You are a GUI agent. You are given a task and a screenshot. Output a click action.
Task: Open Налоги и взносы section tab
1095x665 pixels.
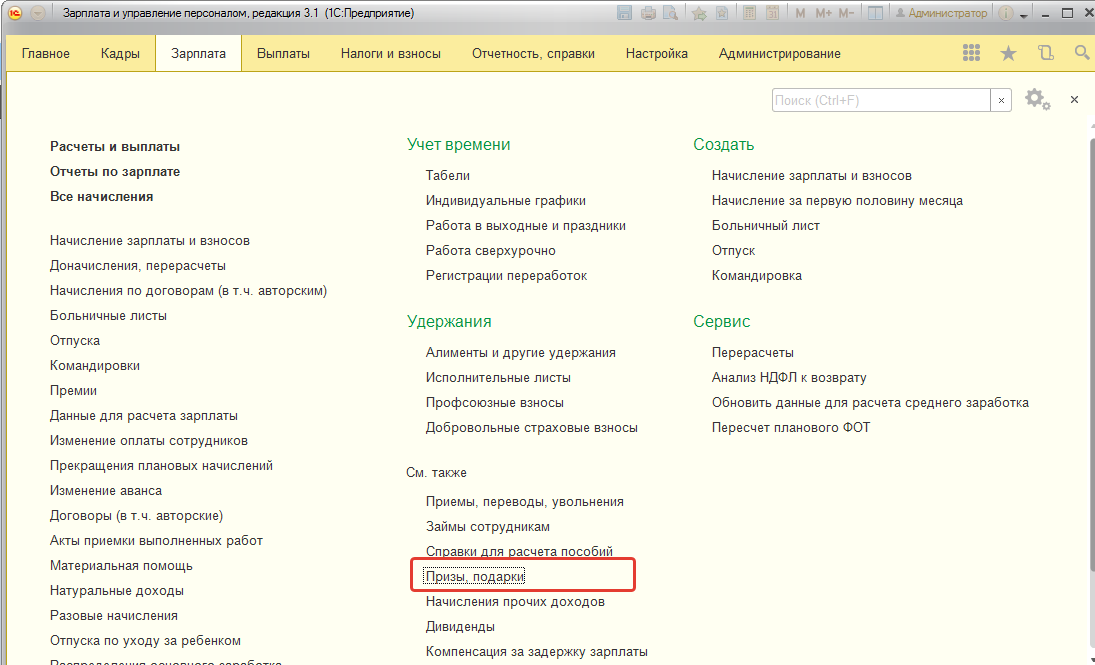pyautogui.click(x=391, y=53)
